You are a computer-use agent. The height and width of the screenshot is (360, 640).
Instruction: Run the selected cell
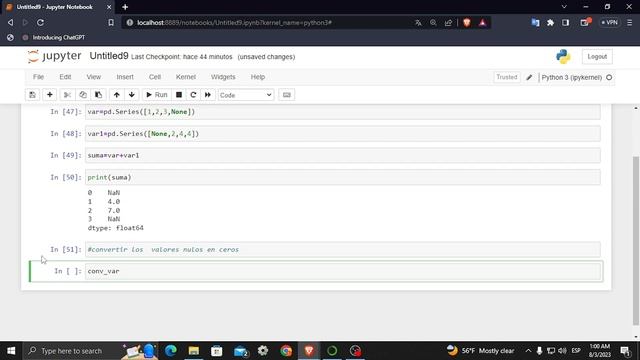(x=157, y=95)
